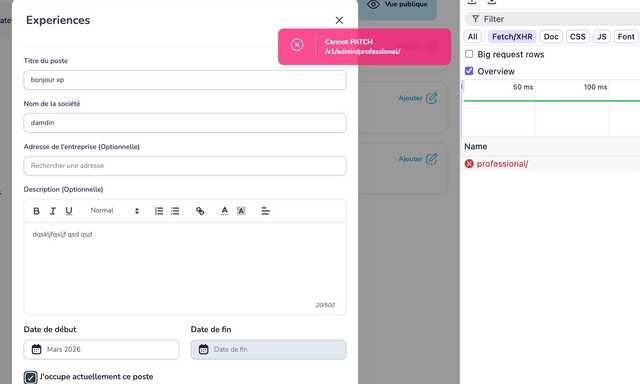Click the Name column header
The height and width of the screenshot is (384, 640).
[551, 146]
